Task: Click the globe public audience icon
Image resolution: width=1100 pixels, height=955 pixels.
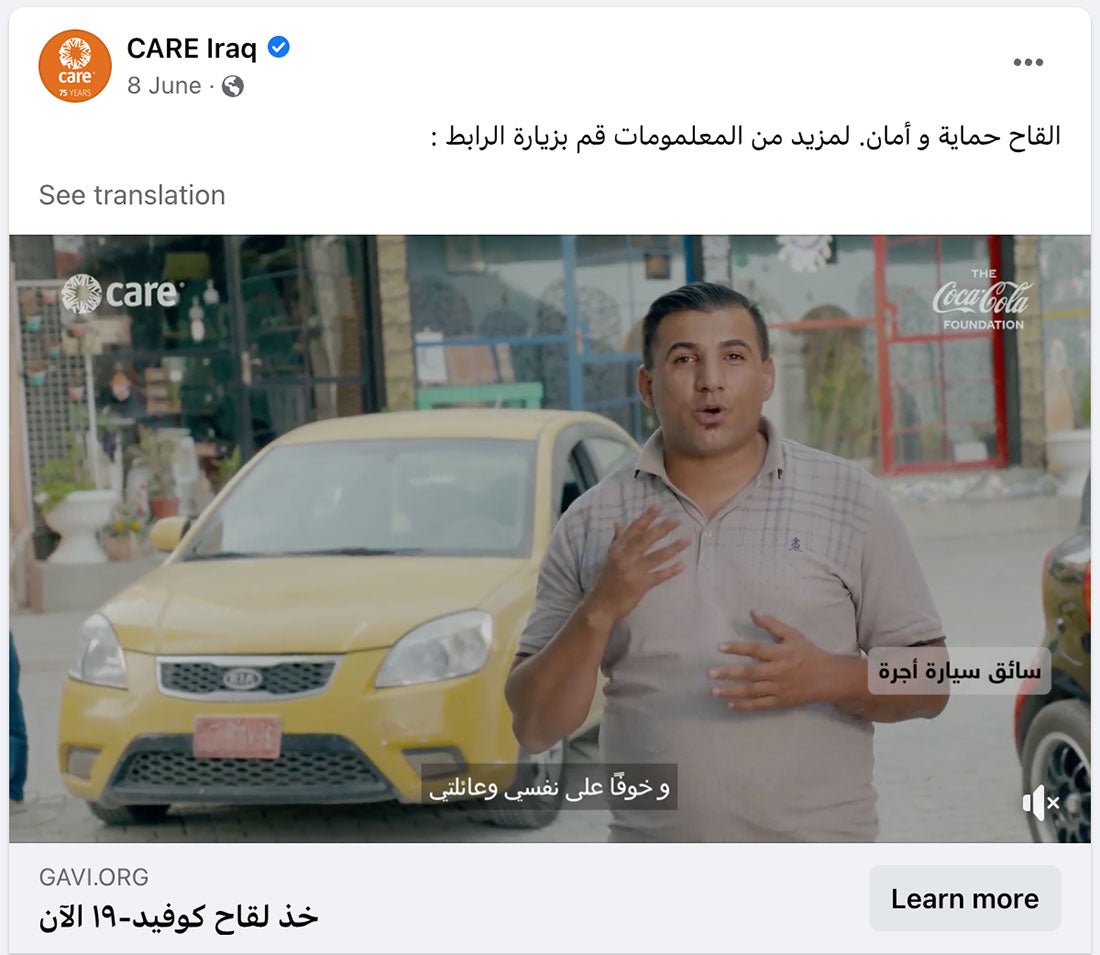Action: pyautogui.click(x=233, y=86)
